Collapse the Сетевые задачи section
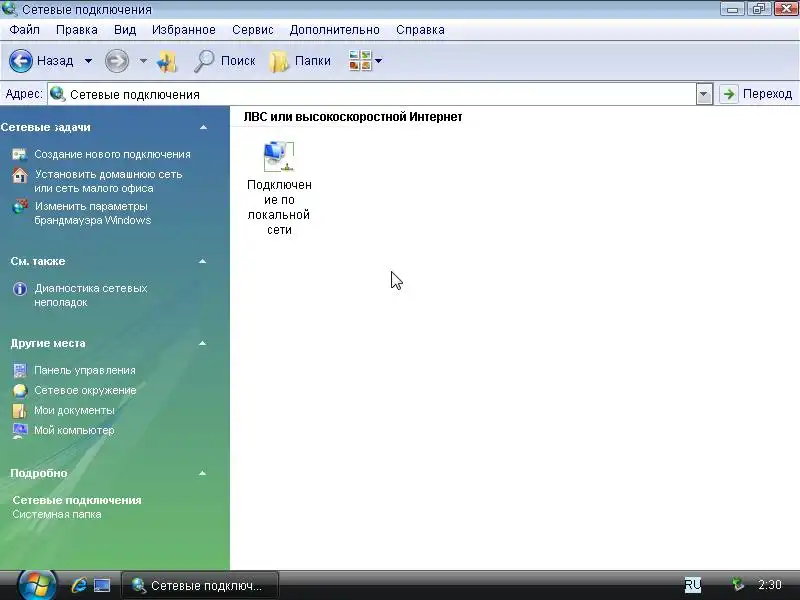The image size is (800, 600). tap(203, 127)
